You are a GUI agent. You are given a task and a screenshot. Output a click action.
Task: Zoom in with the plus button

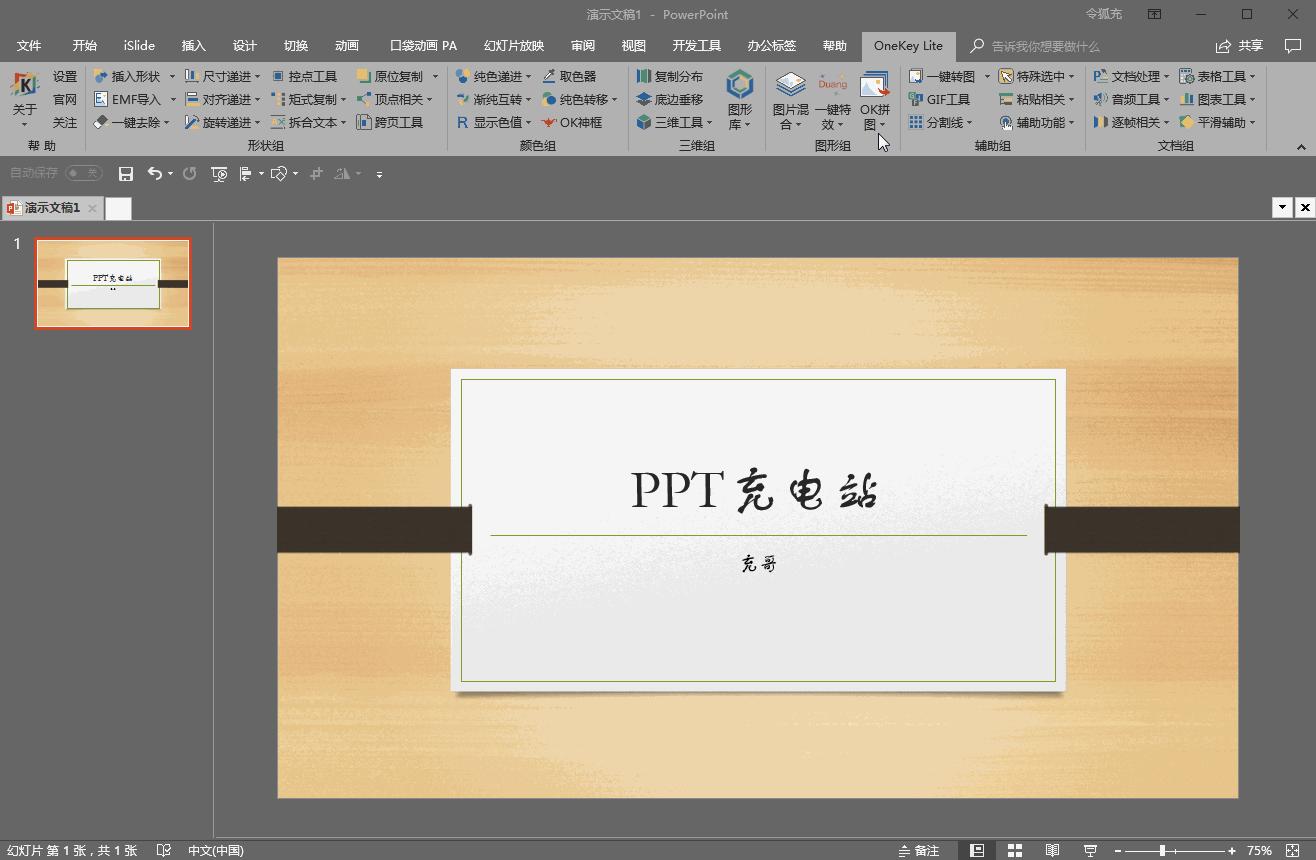click(x=1232, y=850)
